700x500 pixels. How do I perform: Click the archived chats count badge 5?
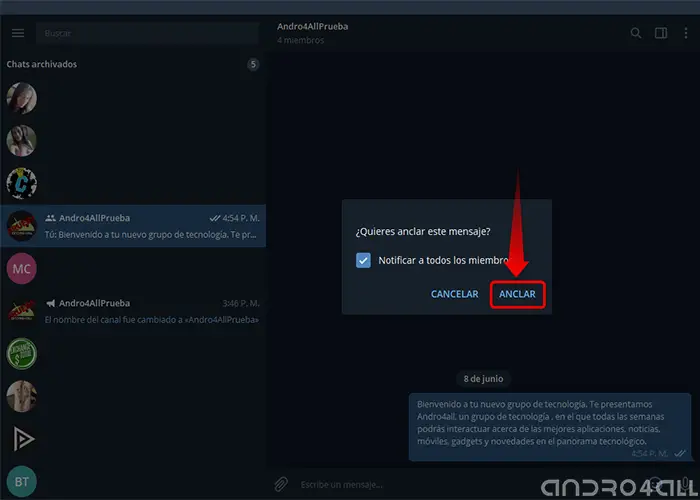253,64
